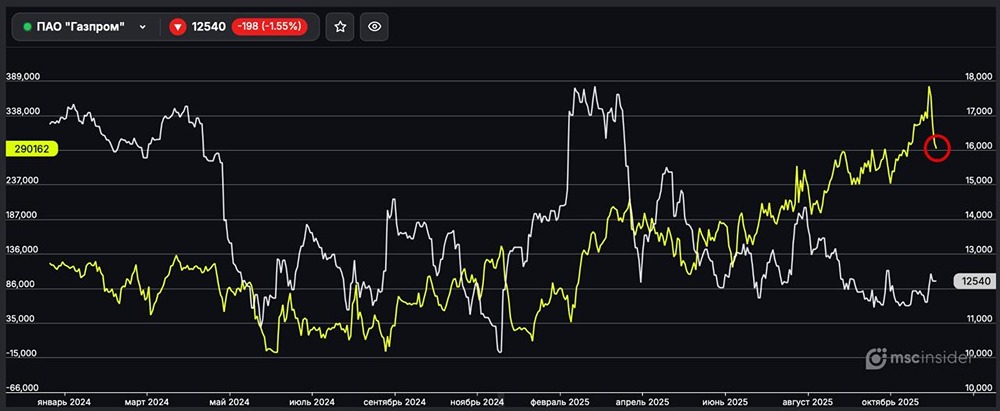Toggle chart visibility with the eye icon
Screen dimensions: 1000x411
pos(375,27)
